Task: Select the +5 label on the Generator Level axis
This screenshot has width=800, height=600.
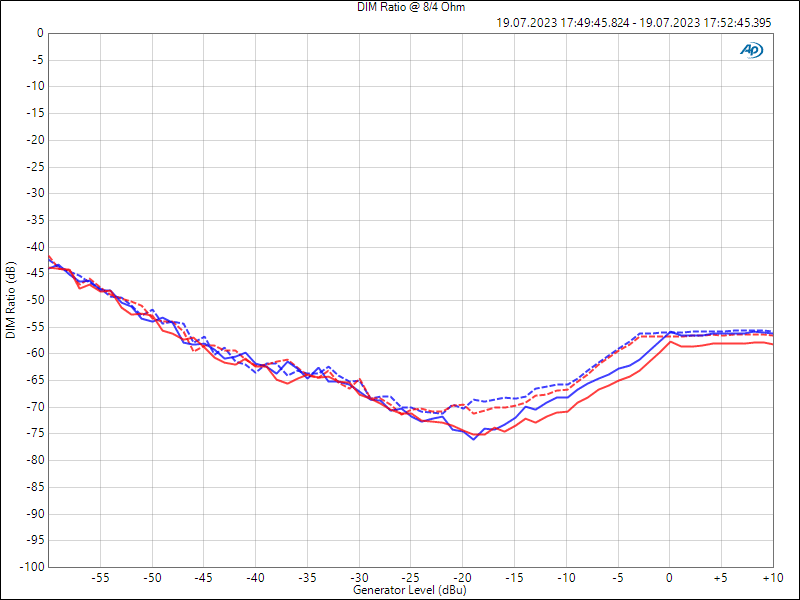Action: point(720,578)
